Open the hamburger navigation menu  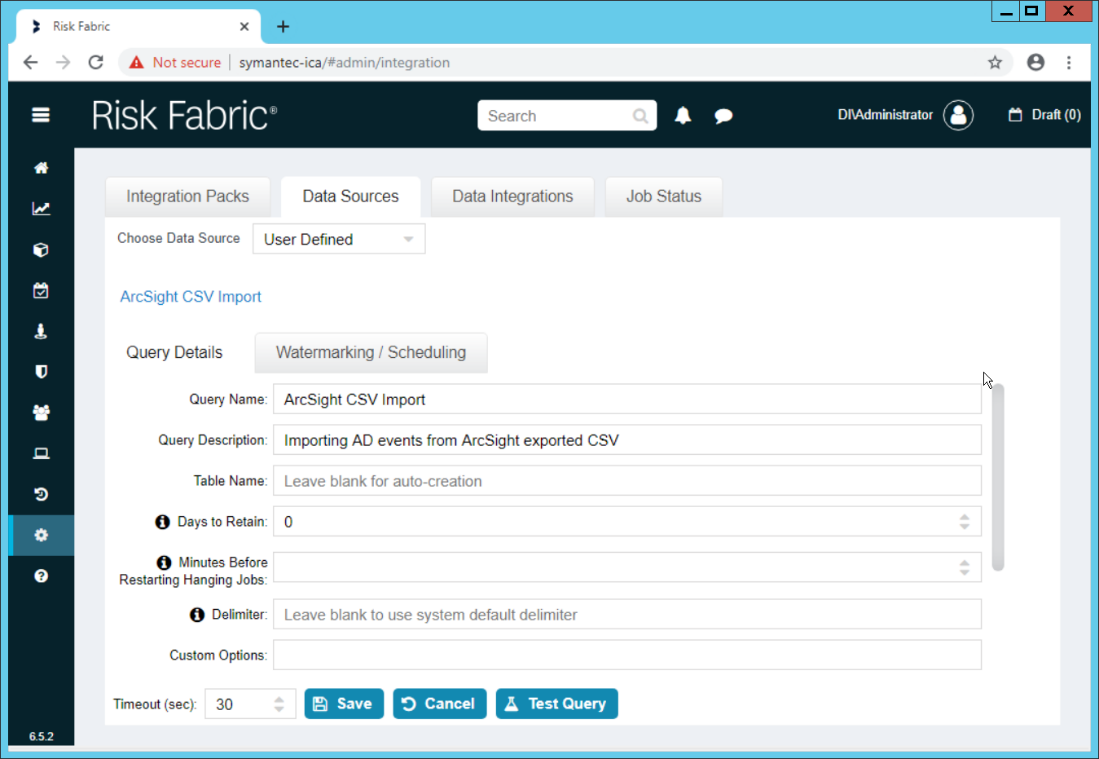tap(41, 115)
